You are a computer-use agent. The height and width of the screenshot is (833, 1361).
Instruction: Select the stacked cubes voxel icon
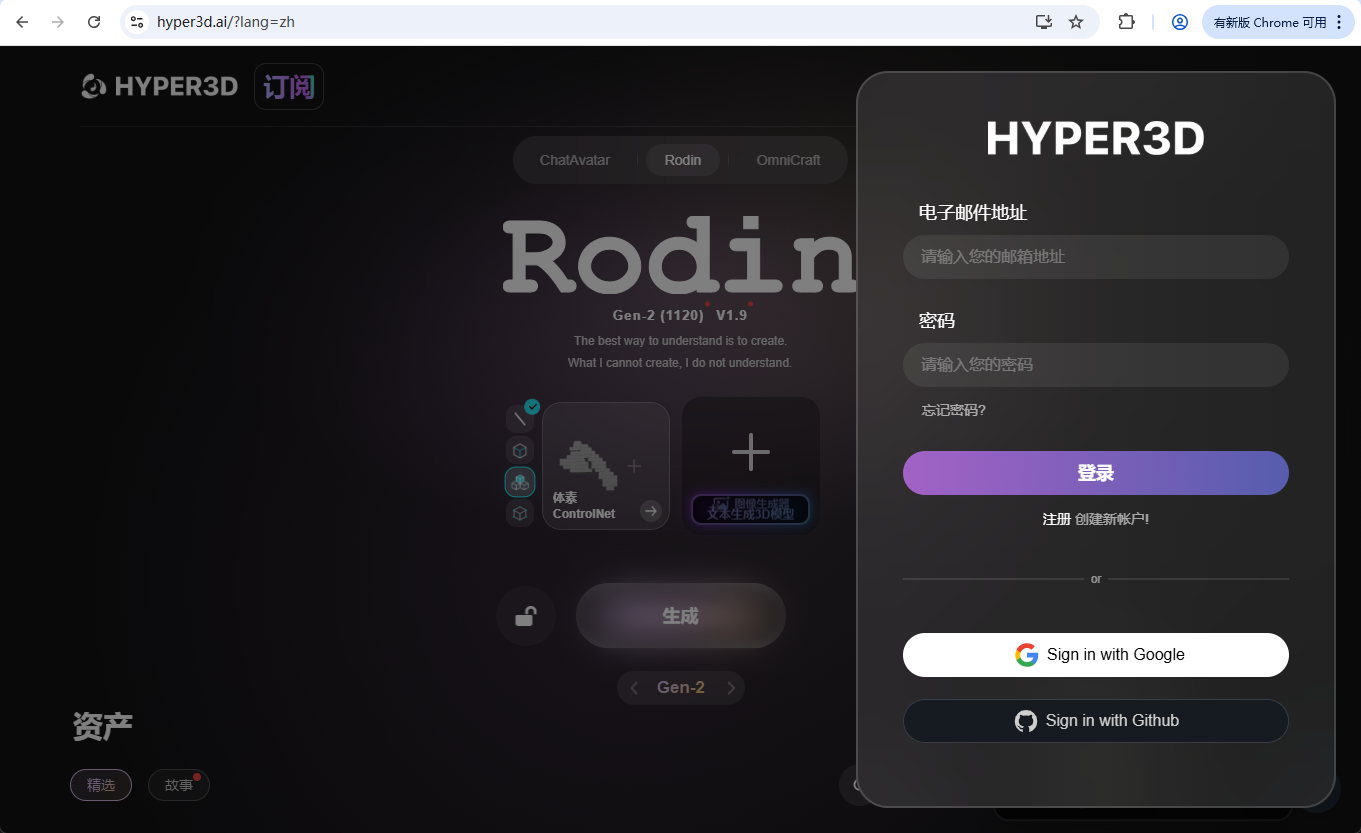[x=520, y=482]
